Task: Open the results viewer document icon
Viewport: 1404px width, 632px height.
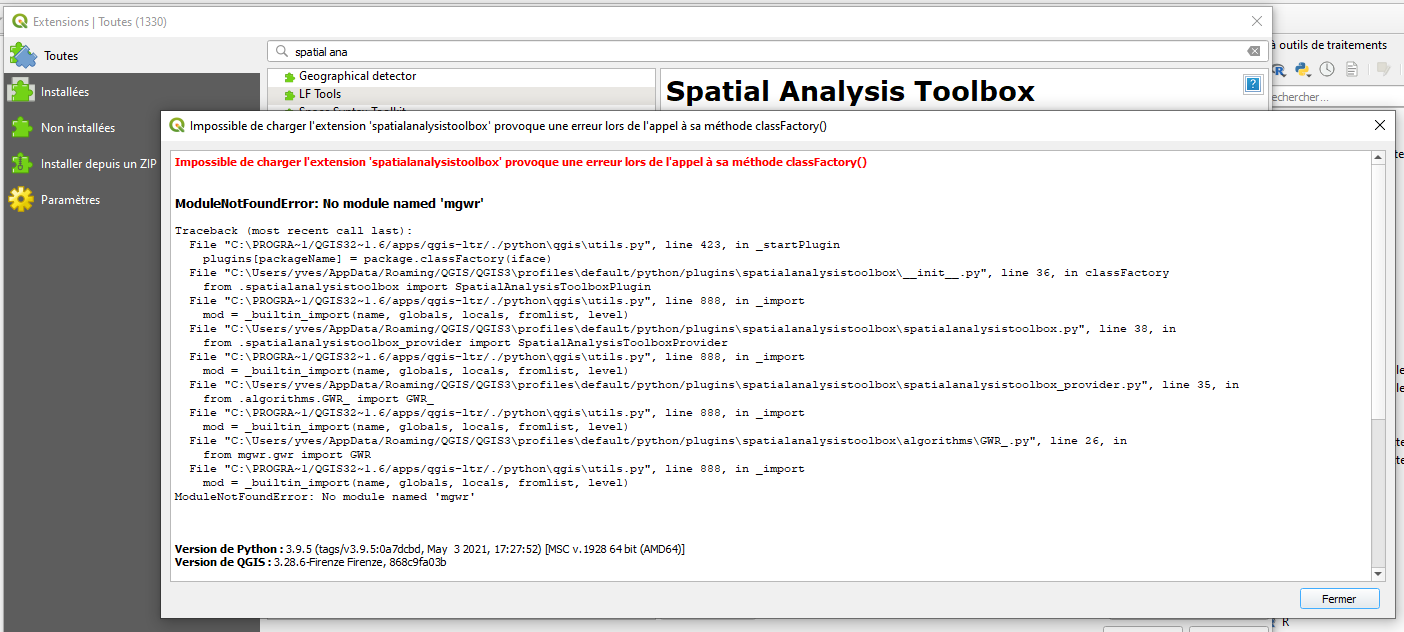Action: (1352, 69)
